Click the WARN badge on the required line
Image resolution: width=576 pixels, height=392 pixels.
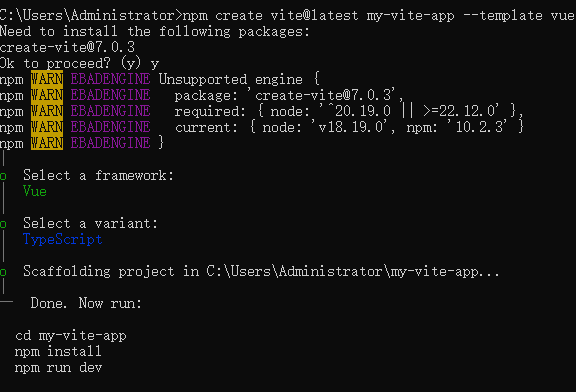click(47, 111)
